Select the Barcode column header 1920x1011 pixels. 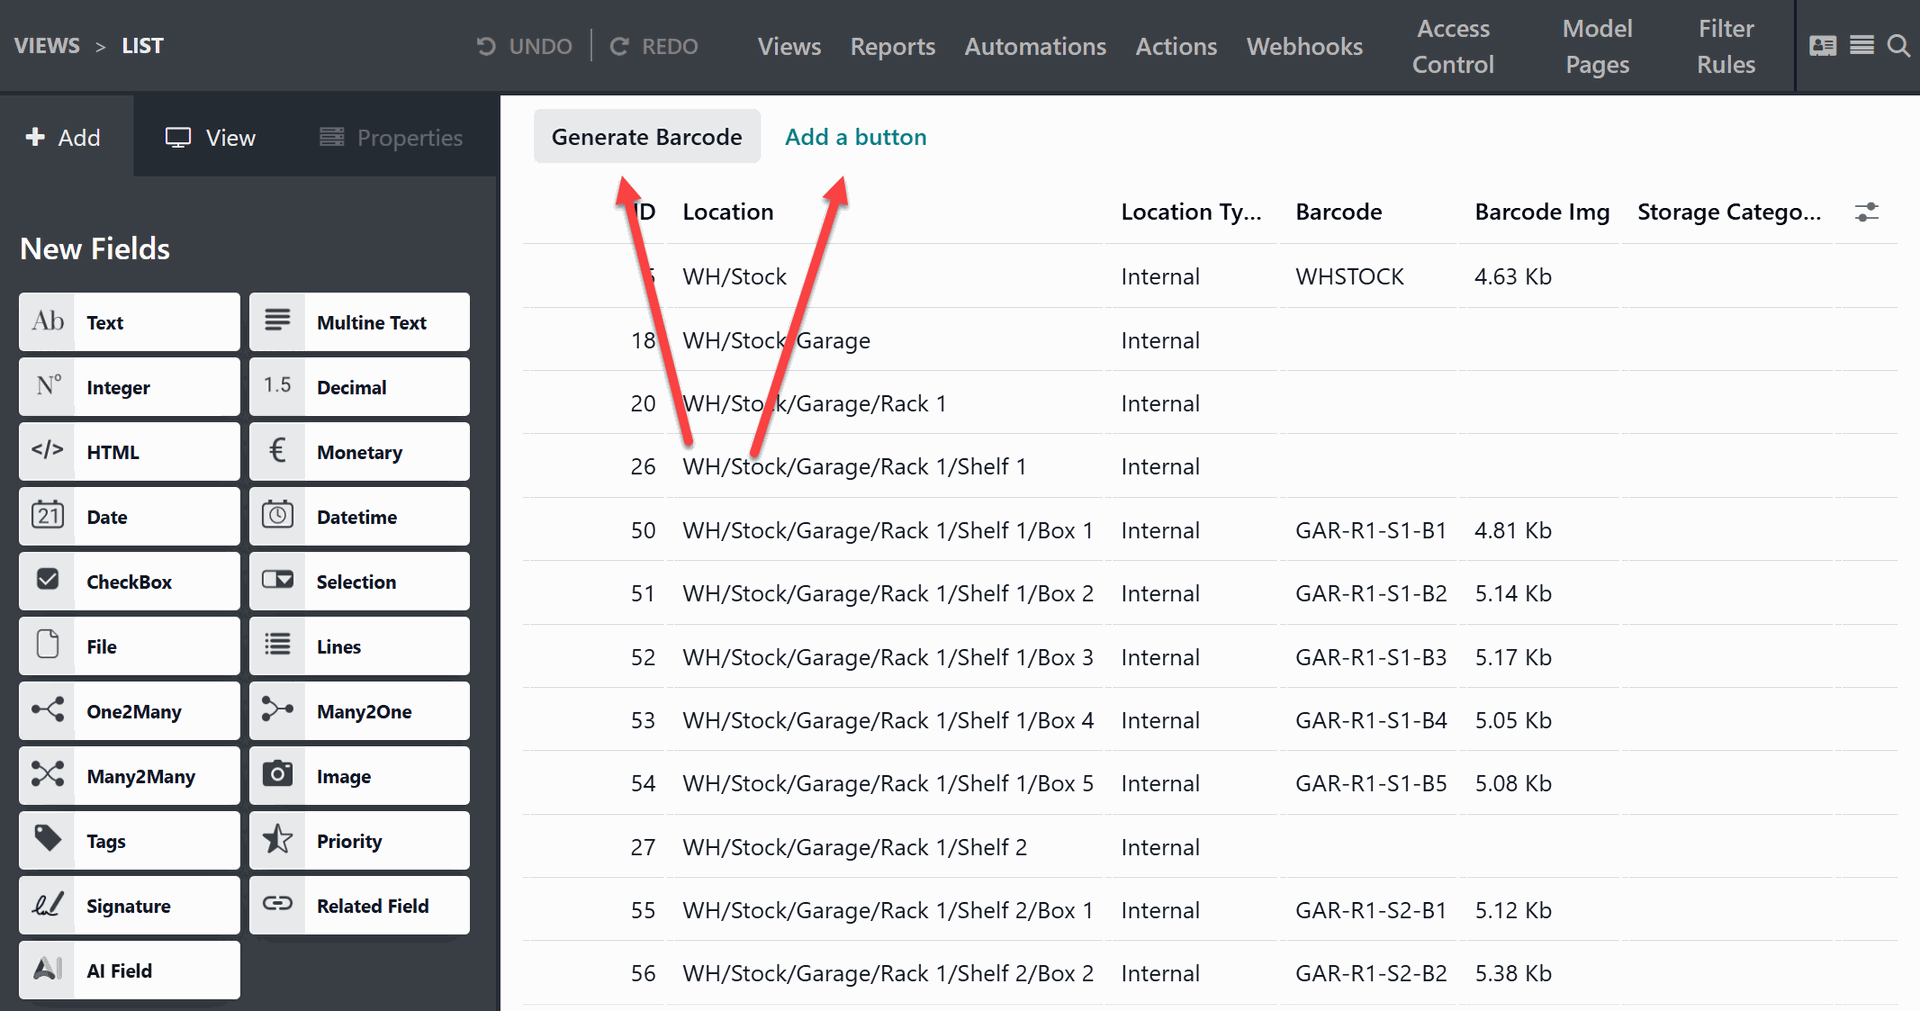pos(1338,212)
